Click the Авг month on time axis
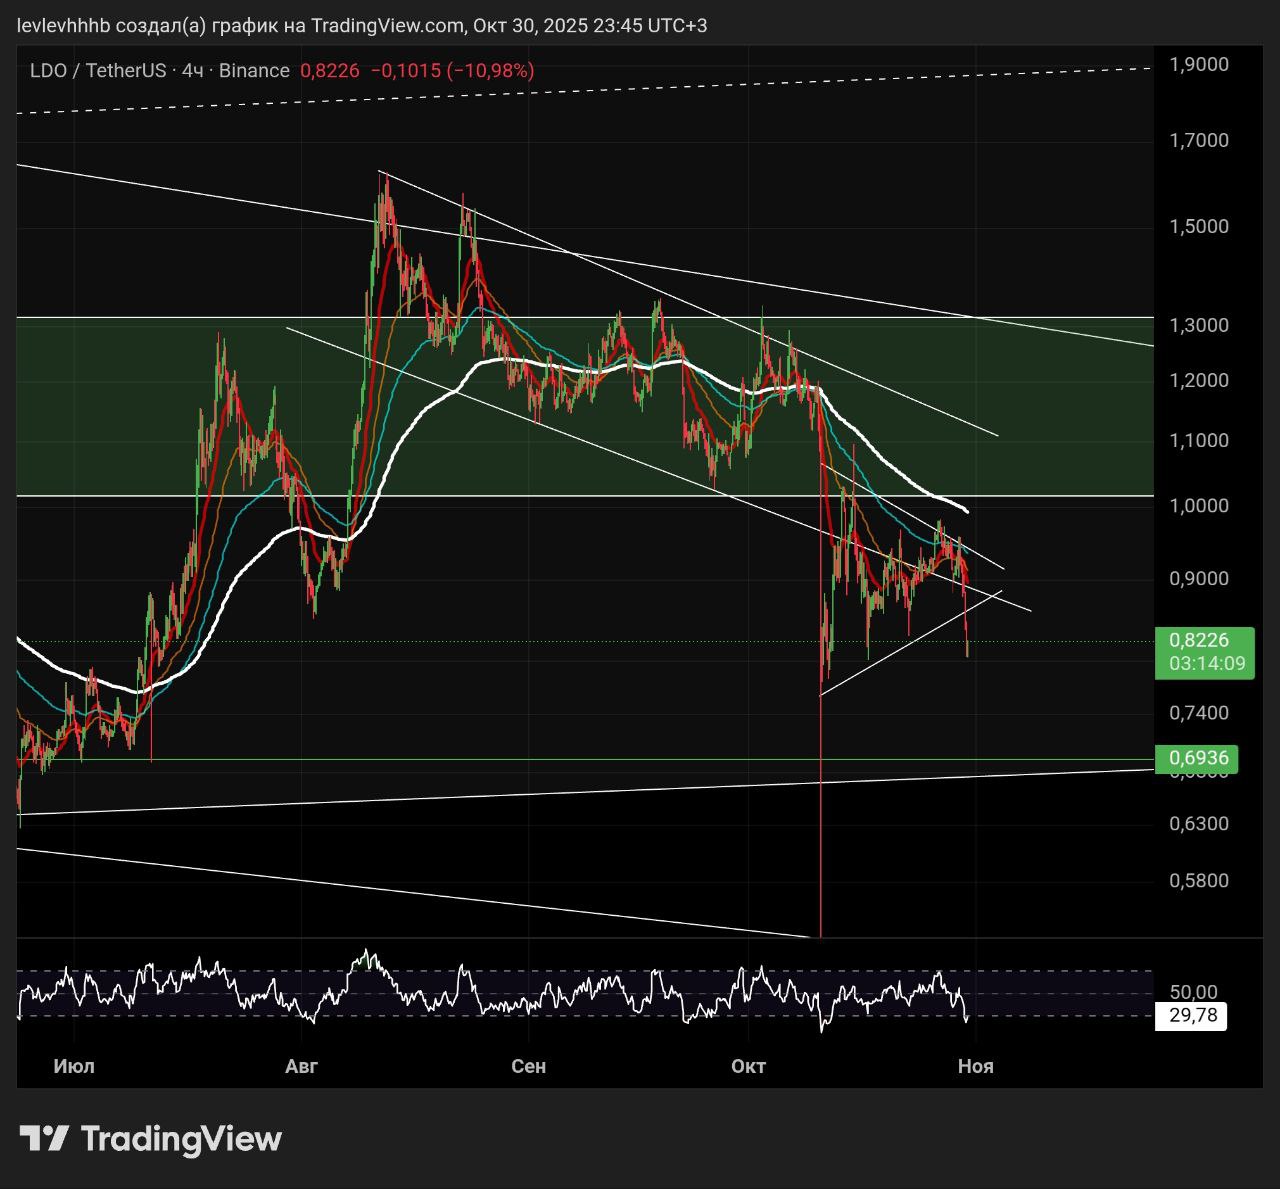 [301, 1066]
